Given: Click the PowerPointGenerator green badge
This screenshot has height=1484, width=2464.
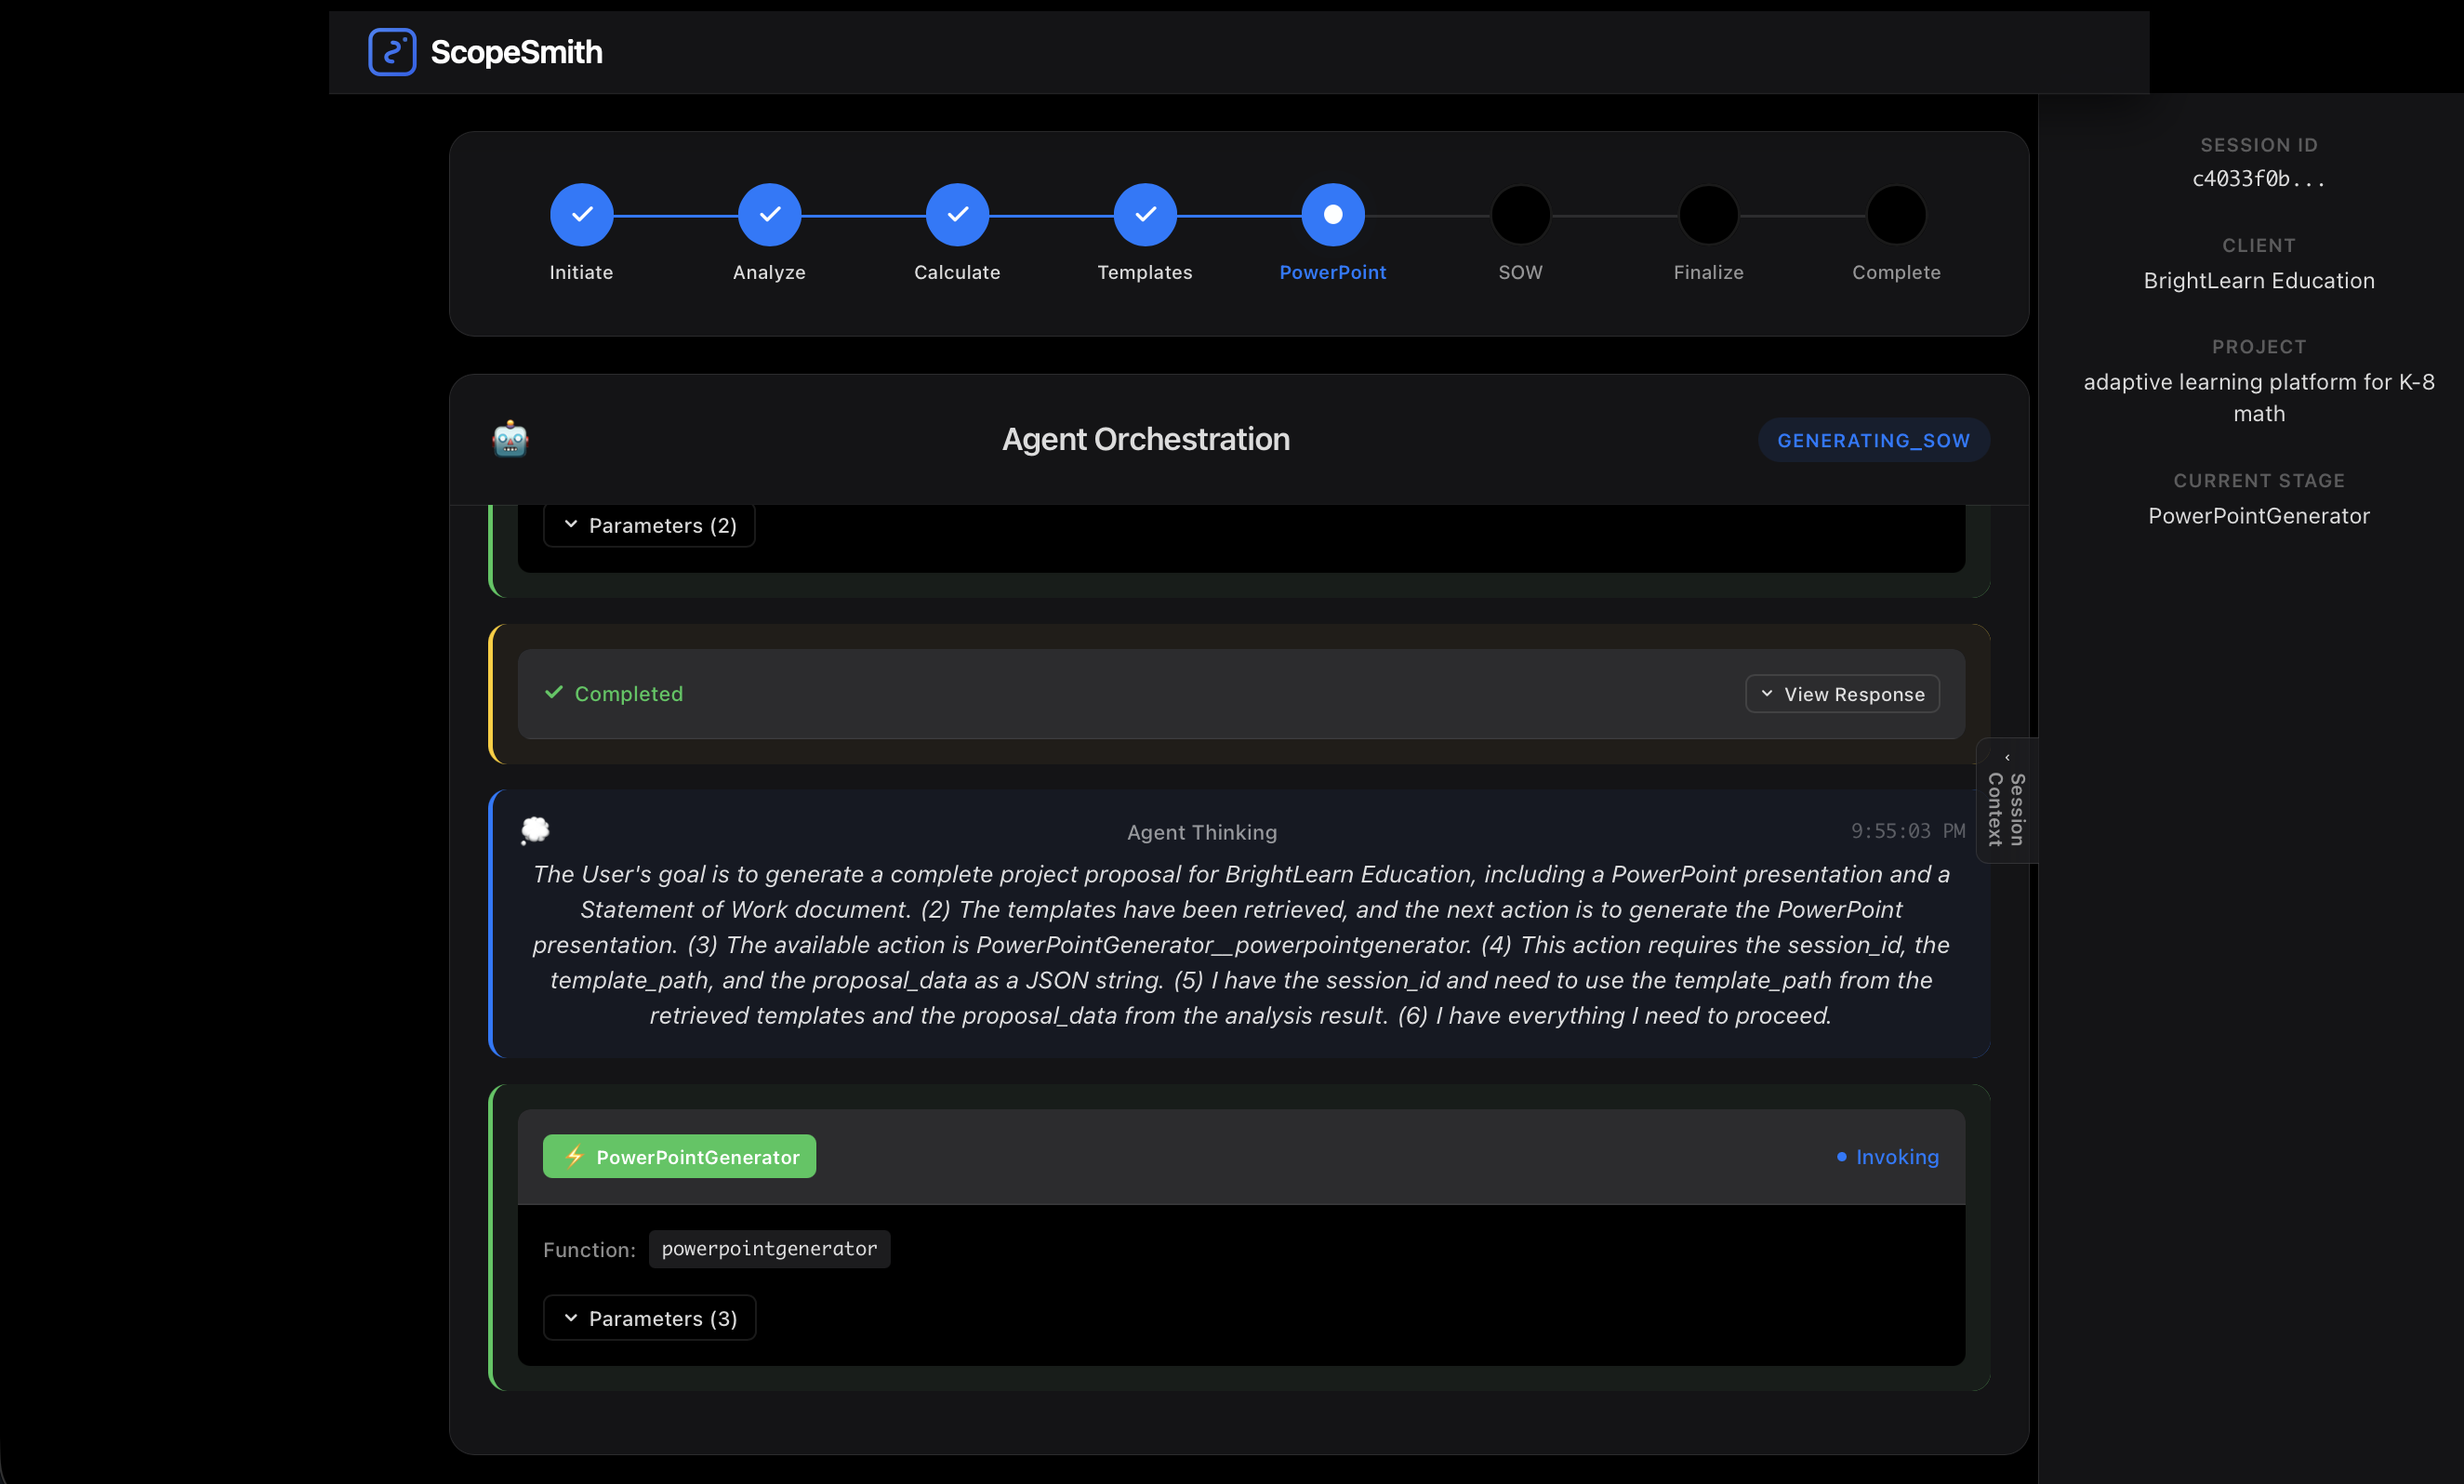Looking at the screenshot, I should point(679,1157).
